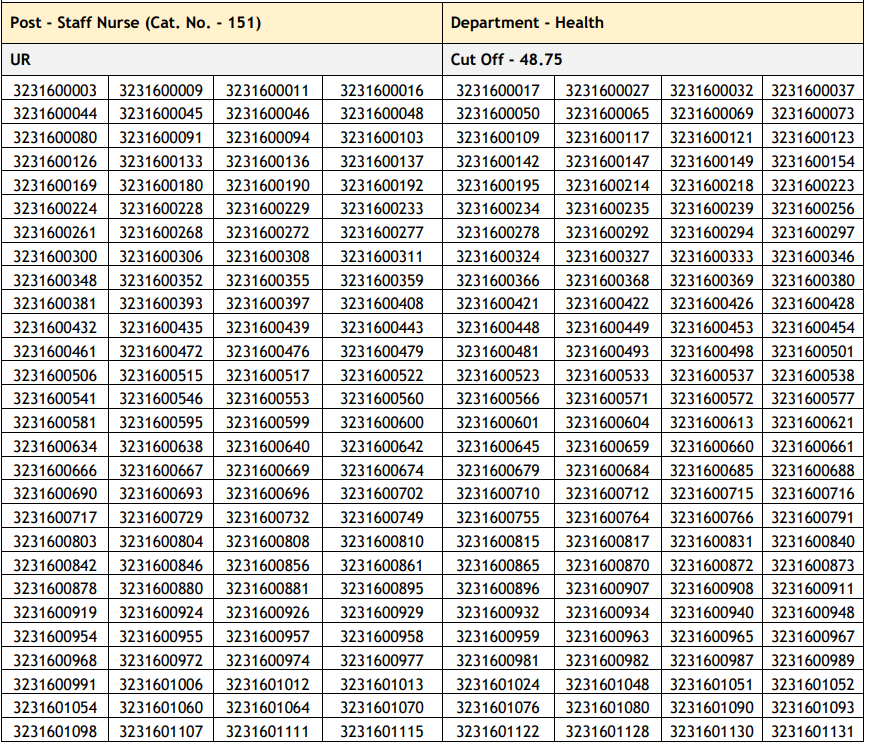873x744 pixels.
Task: Select roll number 3231600755
Action: click(x=498, y=517)
